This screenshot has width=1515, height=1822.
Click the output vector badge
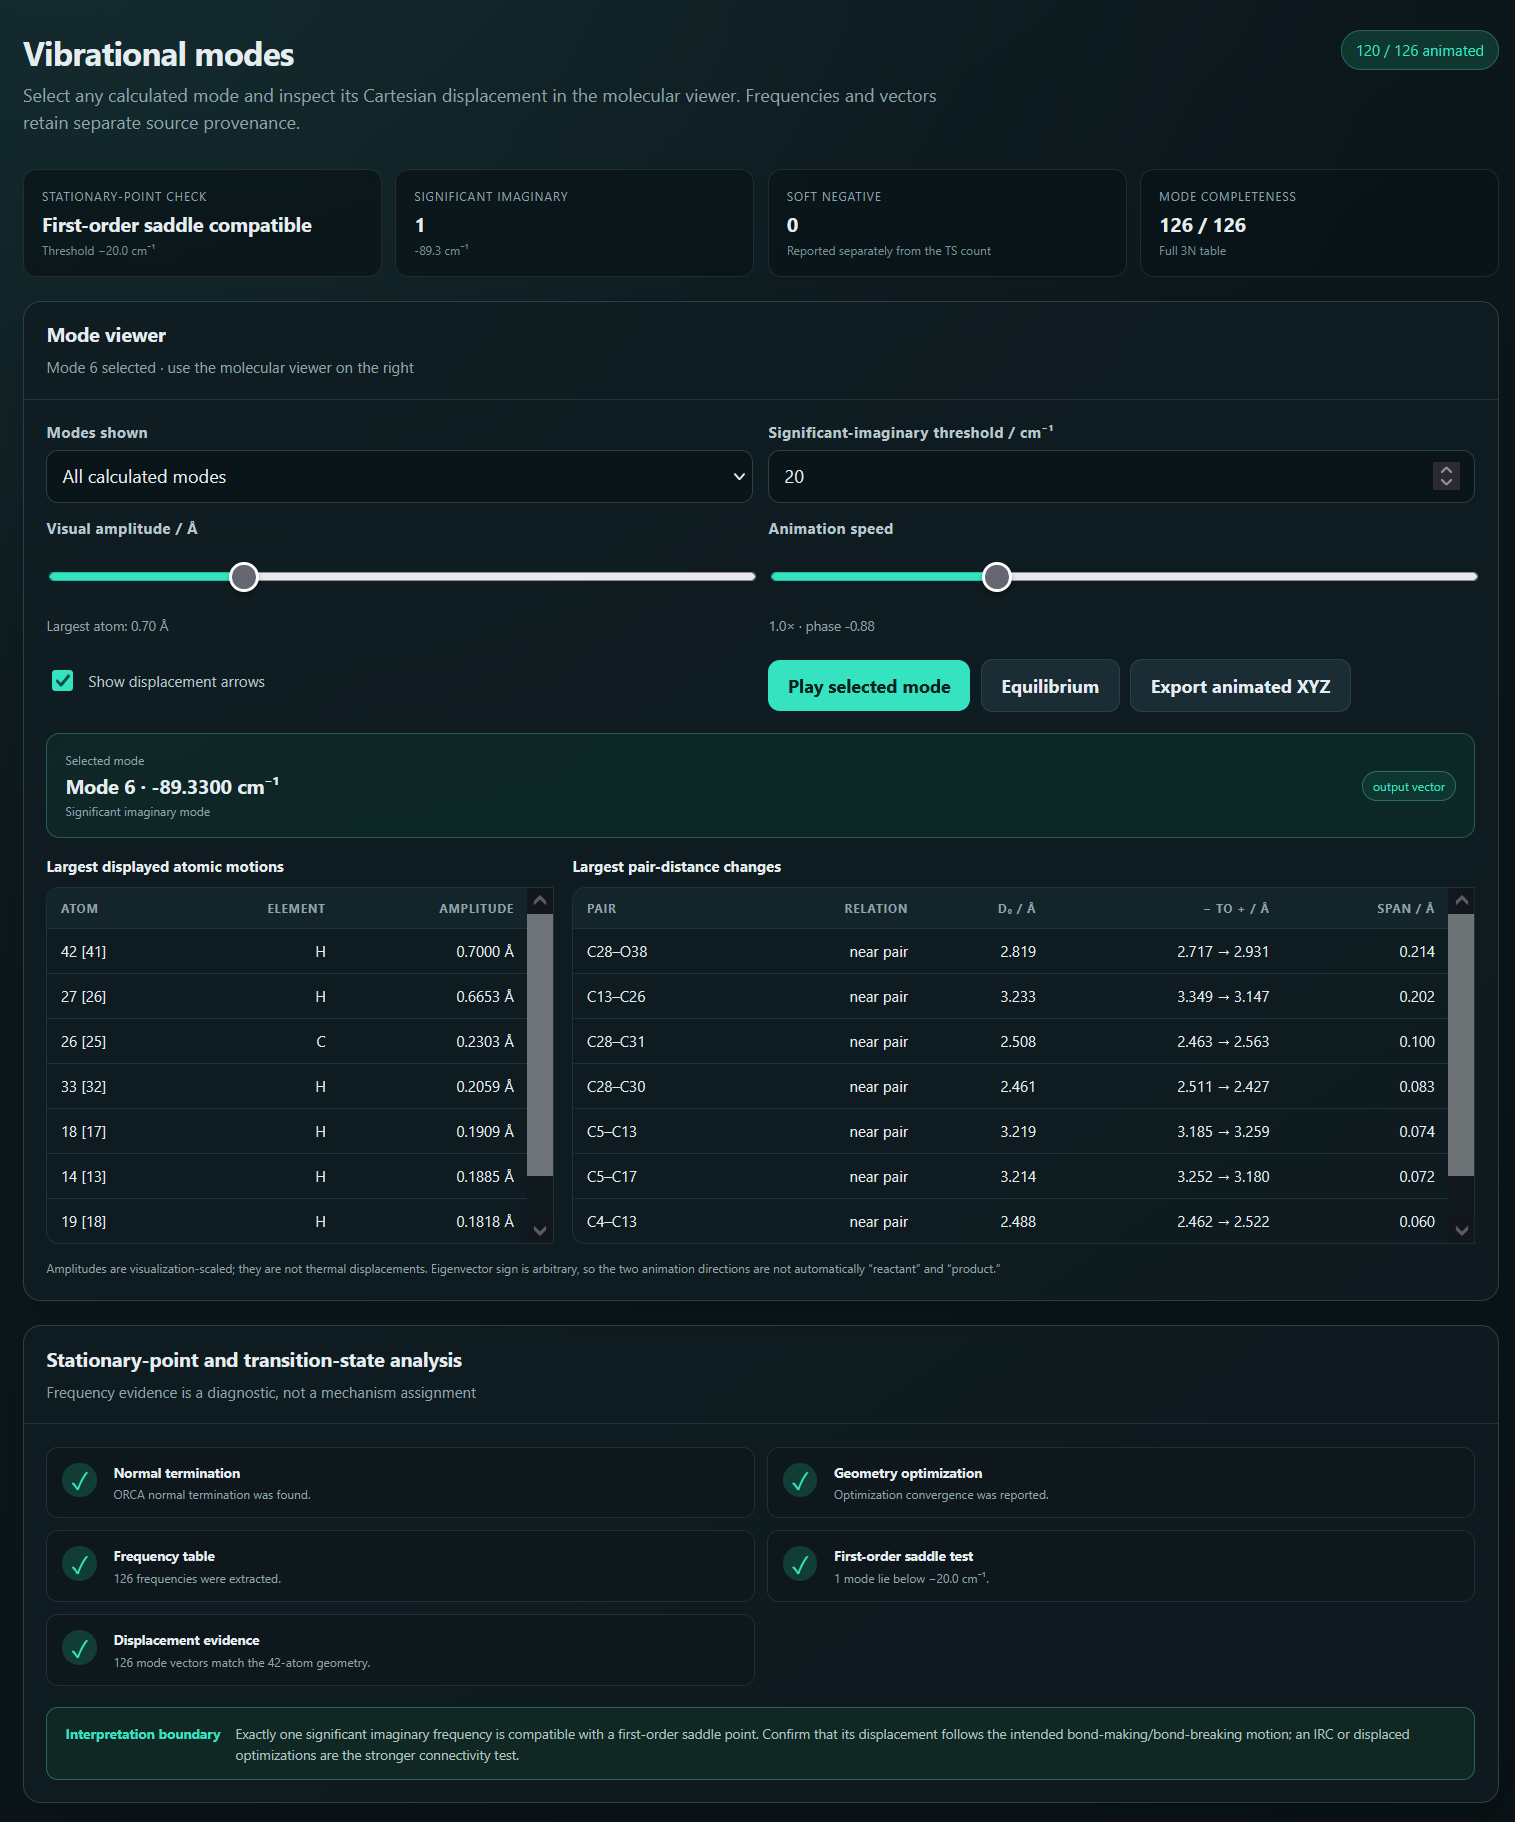coord(1408,787)
